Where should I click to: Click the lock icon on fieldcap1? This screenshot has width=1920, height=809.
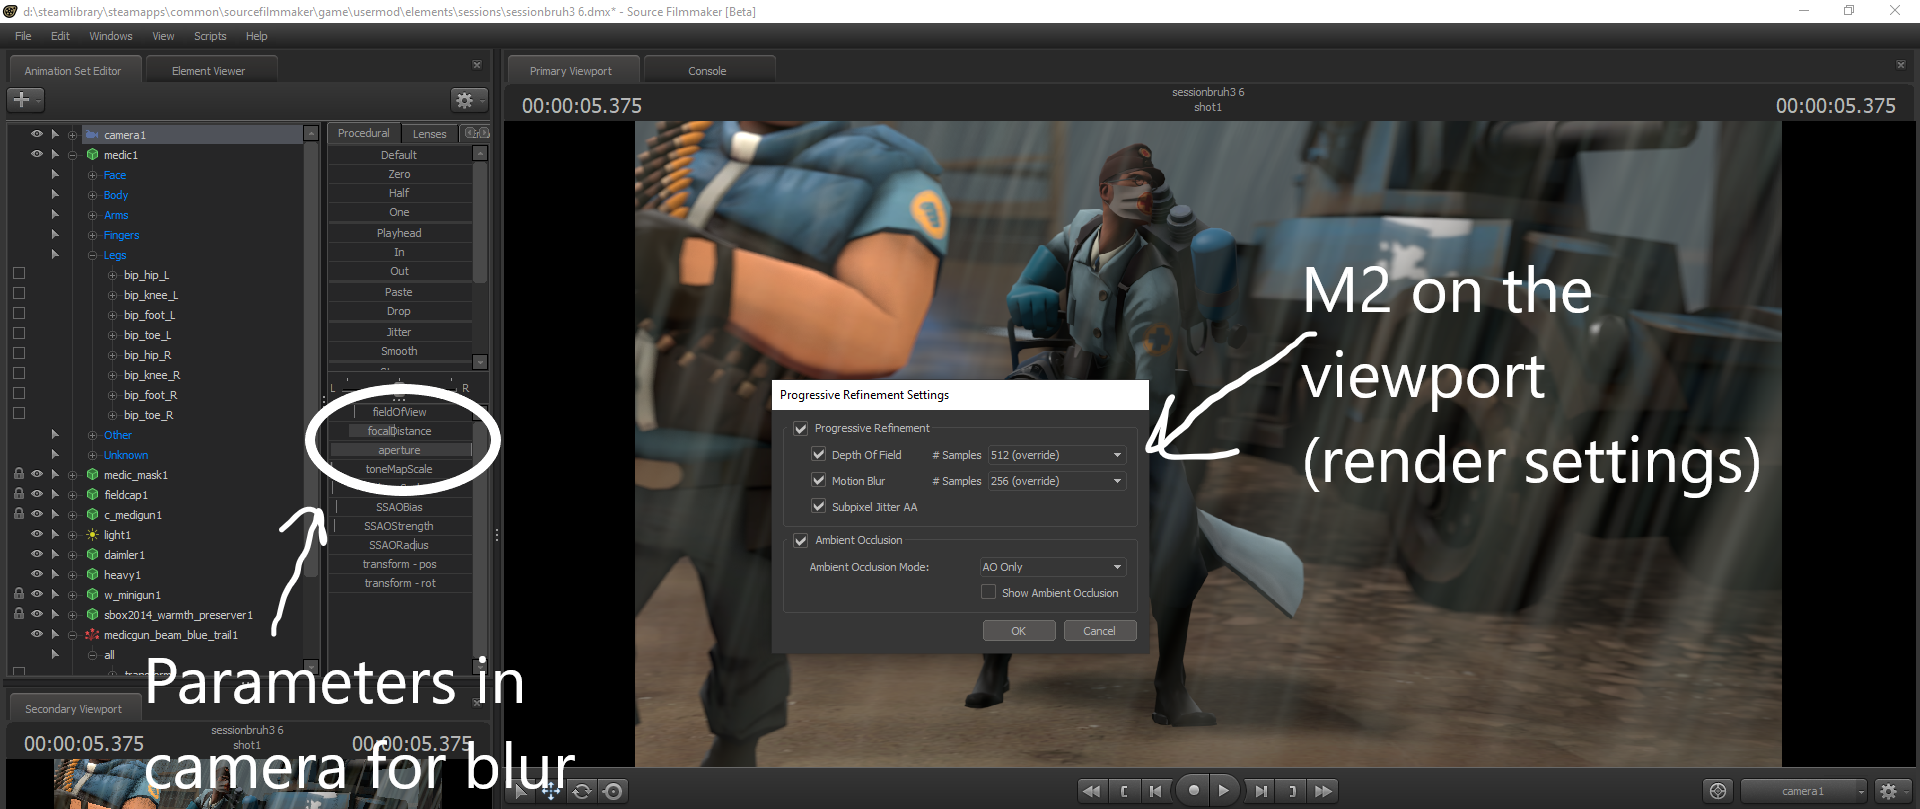tap(18, 494)
